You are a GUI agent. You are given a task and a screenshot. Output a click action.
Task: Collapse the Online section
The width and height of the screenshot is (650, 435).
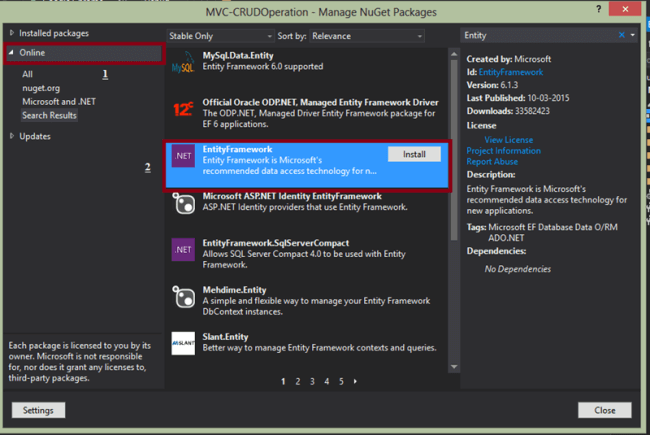click(x=12, y=53)
